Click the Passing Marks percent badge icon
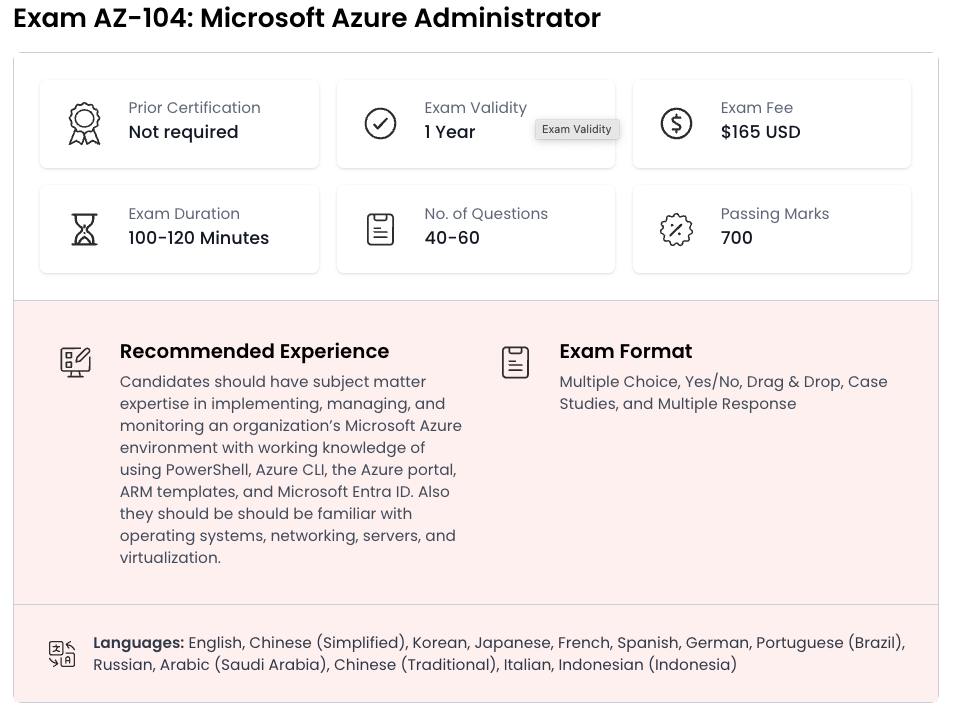This screenshot has width=966, height=719. click(x=676, y=230)
